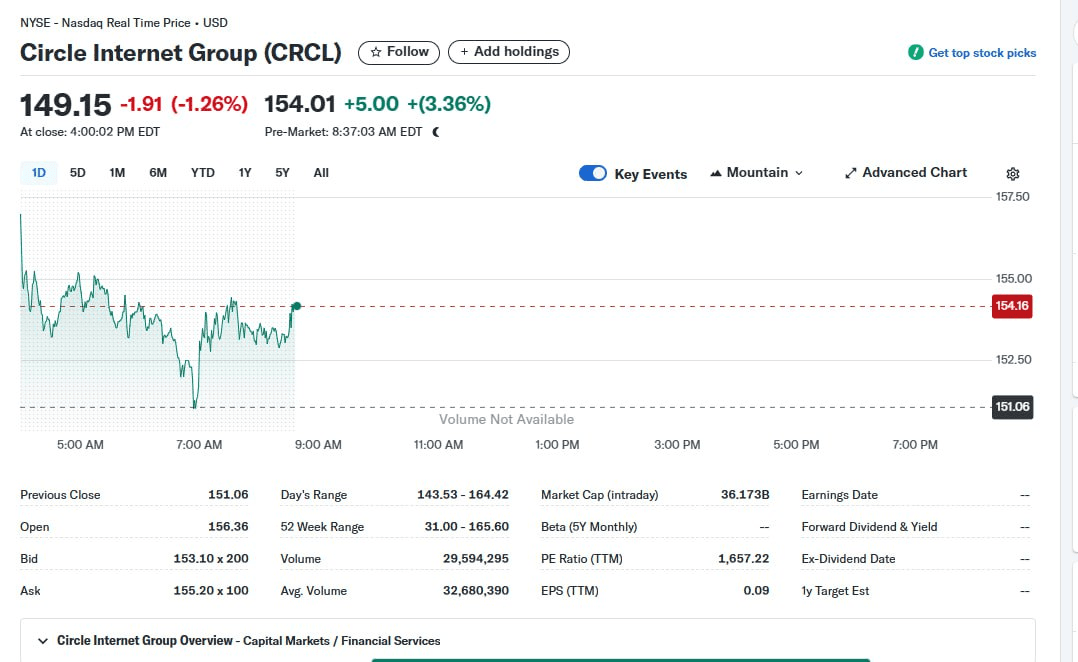1078x662 pixels.
Task: Click the Bid value 153.10 x 200
Action: point(211,559)
